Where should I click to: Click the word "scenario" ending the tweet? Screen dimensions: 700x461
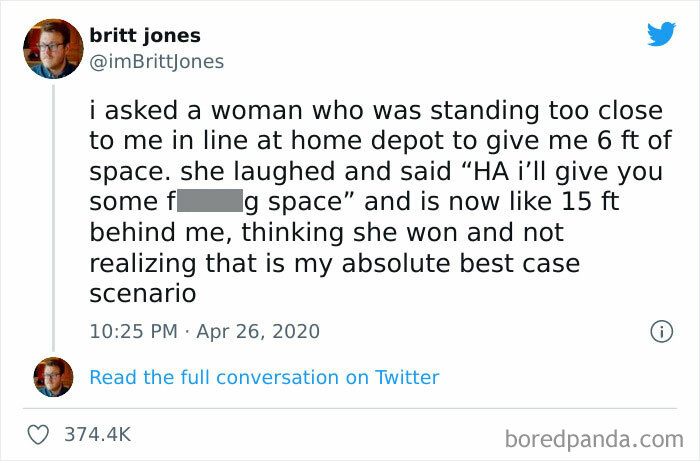(141, 294)
